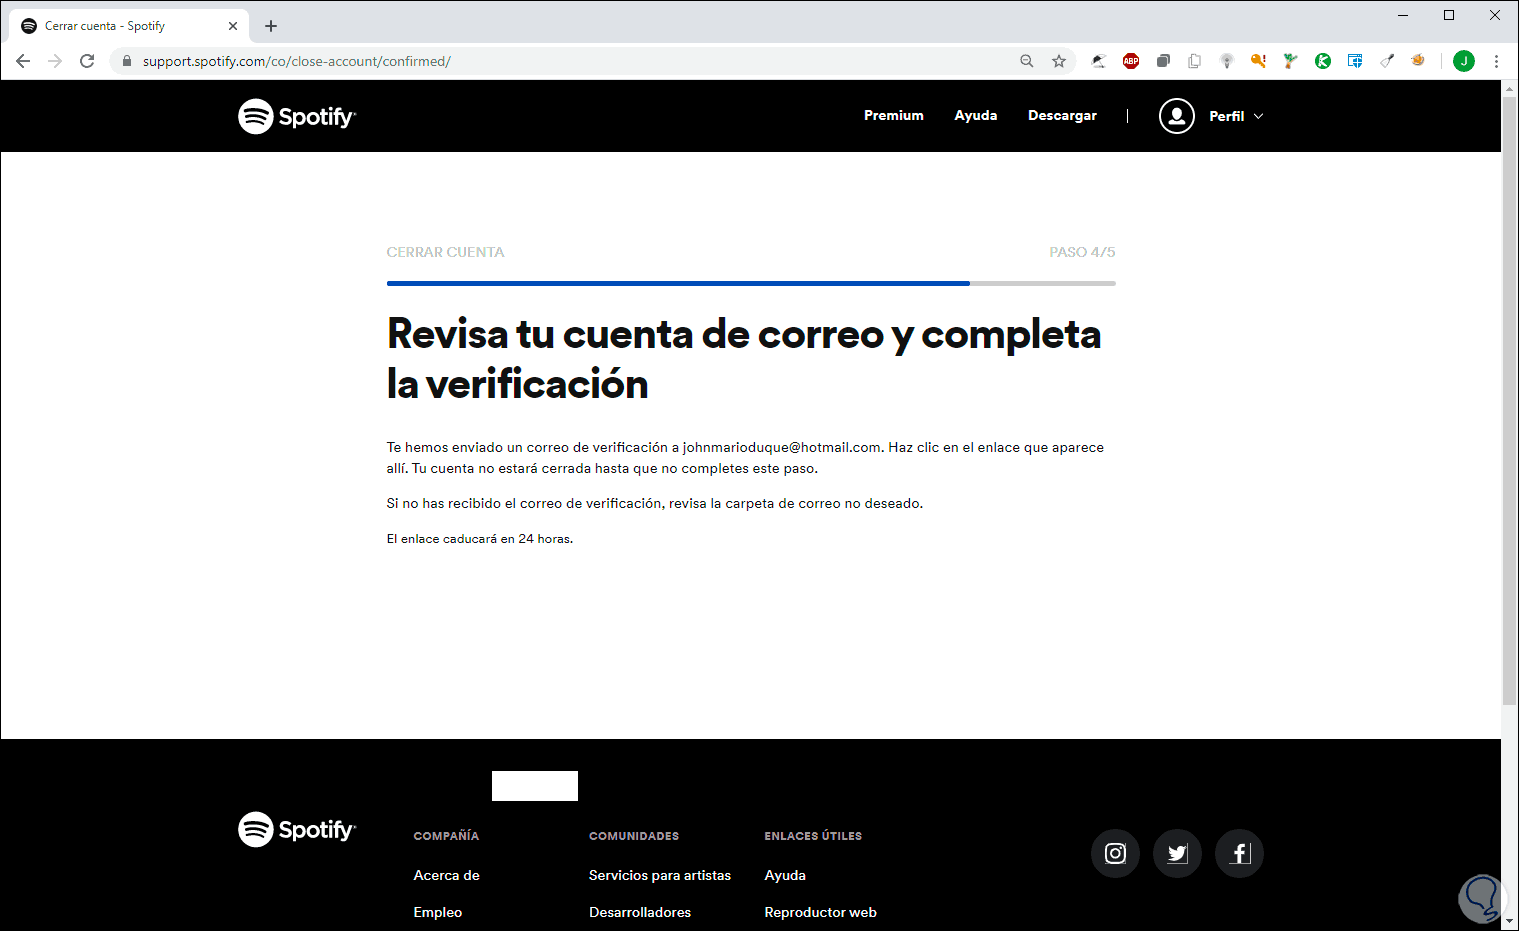
Task: Click the 'CERRAR CUENTA' heading label
Action: pyautogui.click(x=446, y=252)
